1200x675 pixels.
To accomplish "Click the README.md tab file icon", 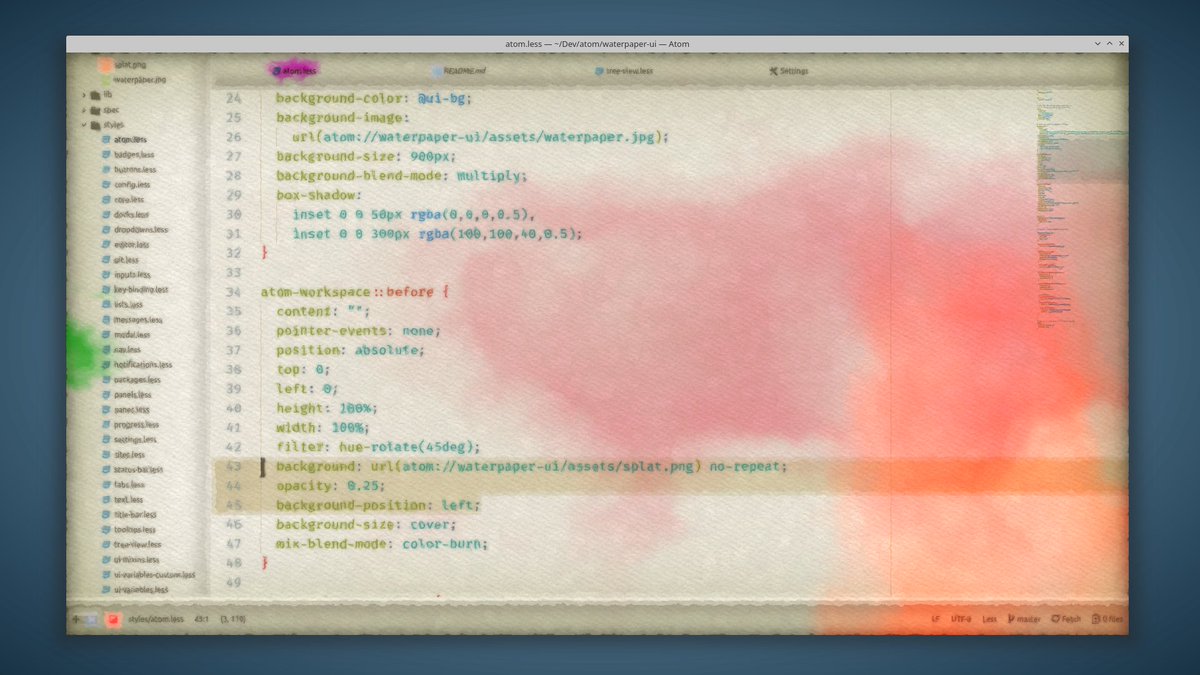I will point(437,71).
